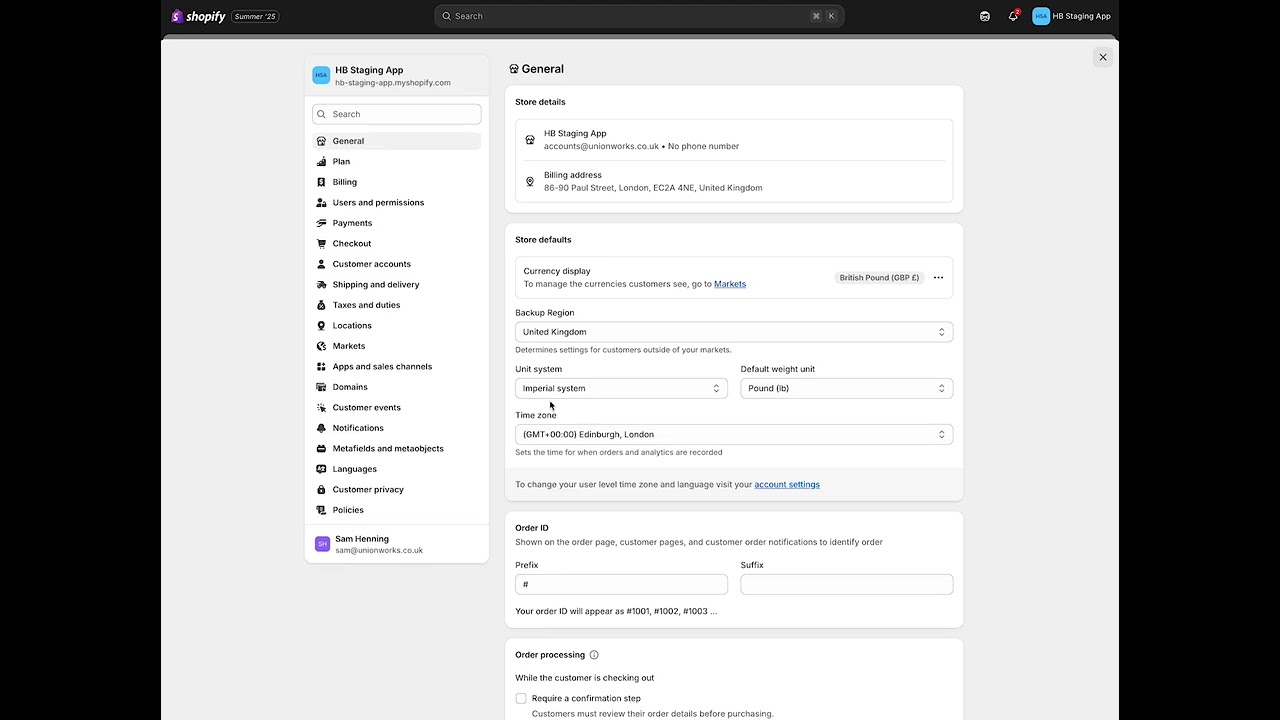Go to Billing settings
1280x720 pixels.
(397, 182)
